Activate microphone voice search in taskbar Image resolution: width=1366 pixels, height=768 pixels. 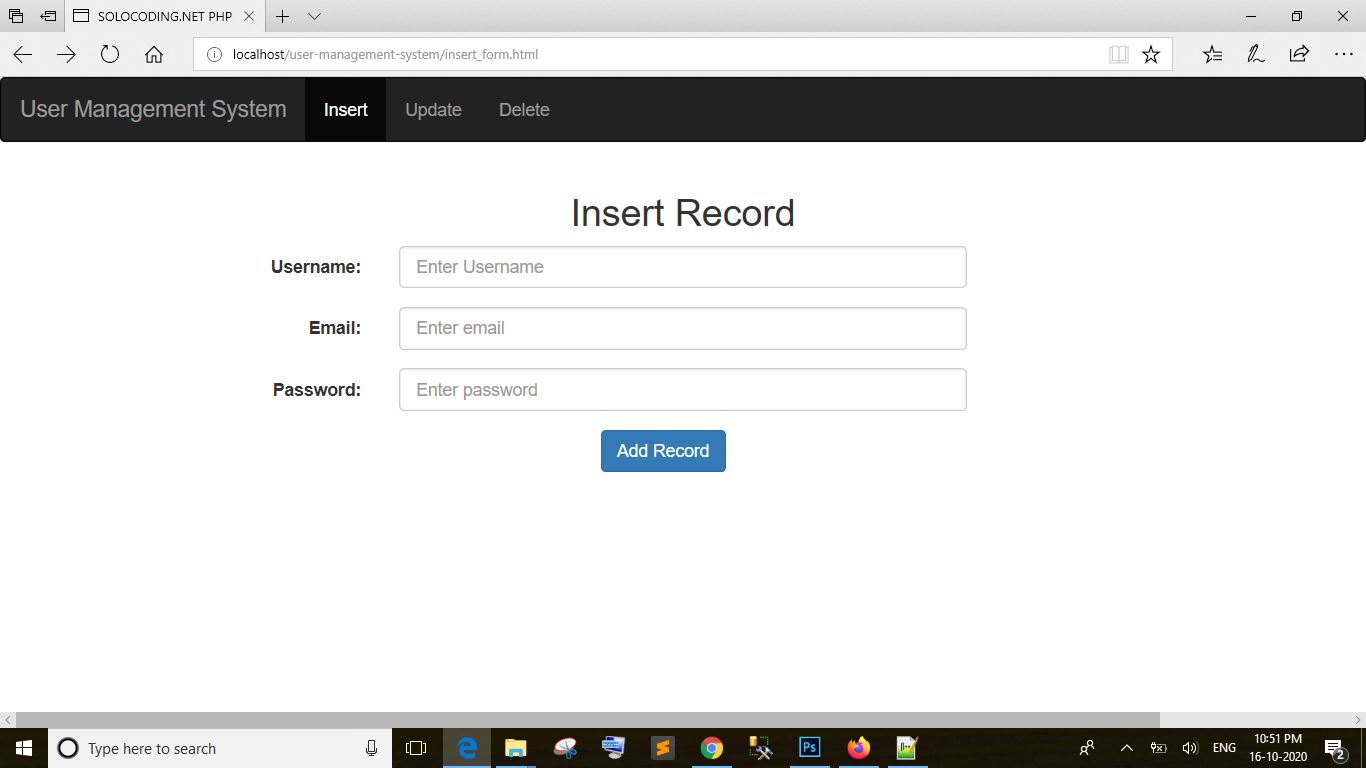[372, 748]
